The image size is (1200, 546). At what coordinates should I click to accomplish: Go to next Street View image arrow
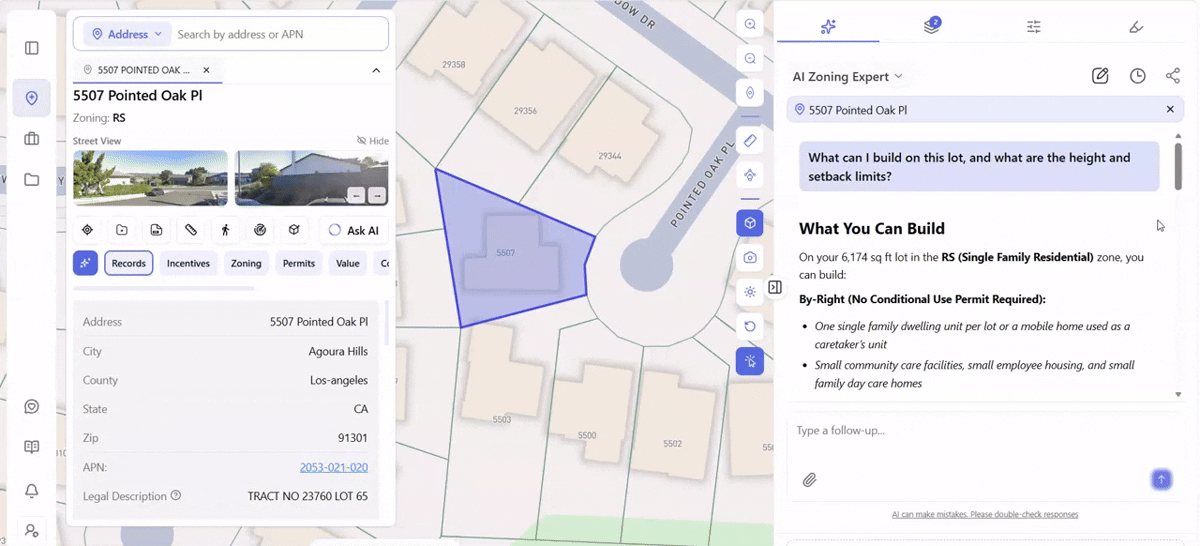click(376, 195)
